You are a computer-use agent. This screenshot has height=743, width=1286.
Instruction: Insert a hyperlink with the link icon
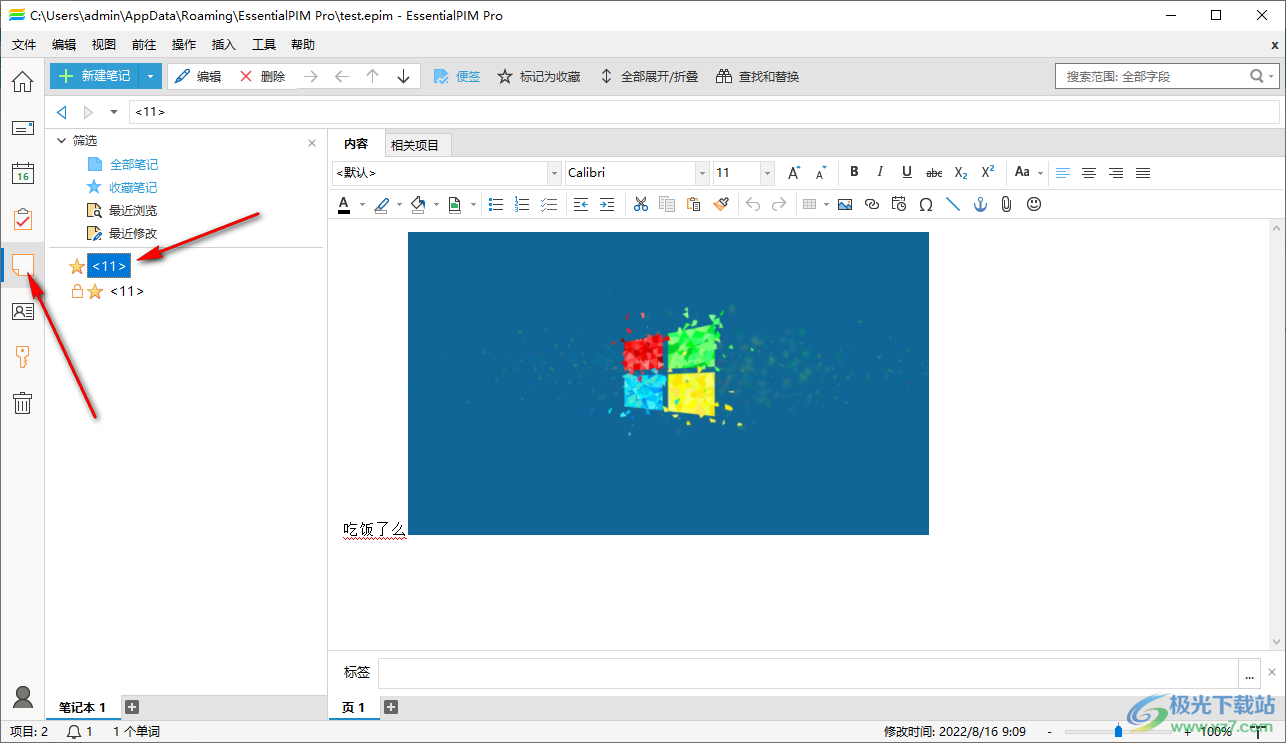pos(872,204)
